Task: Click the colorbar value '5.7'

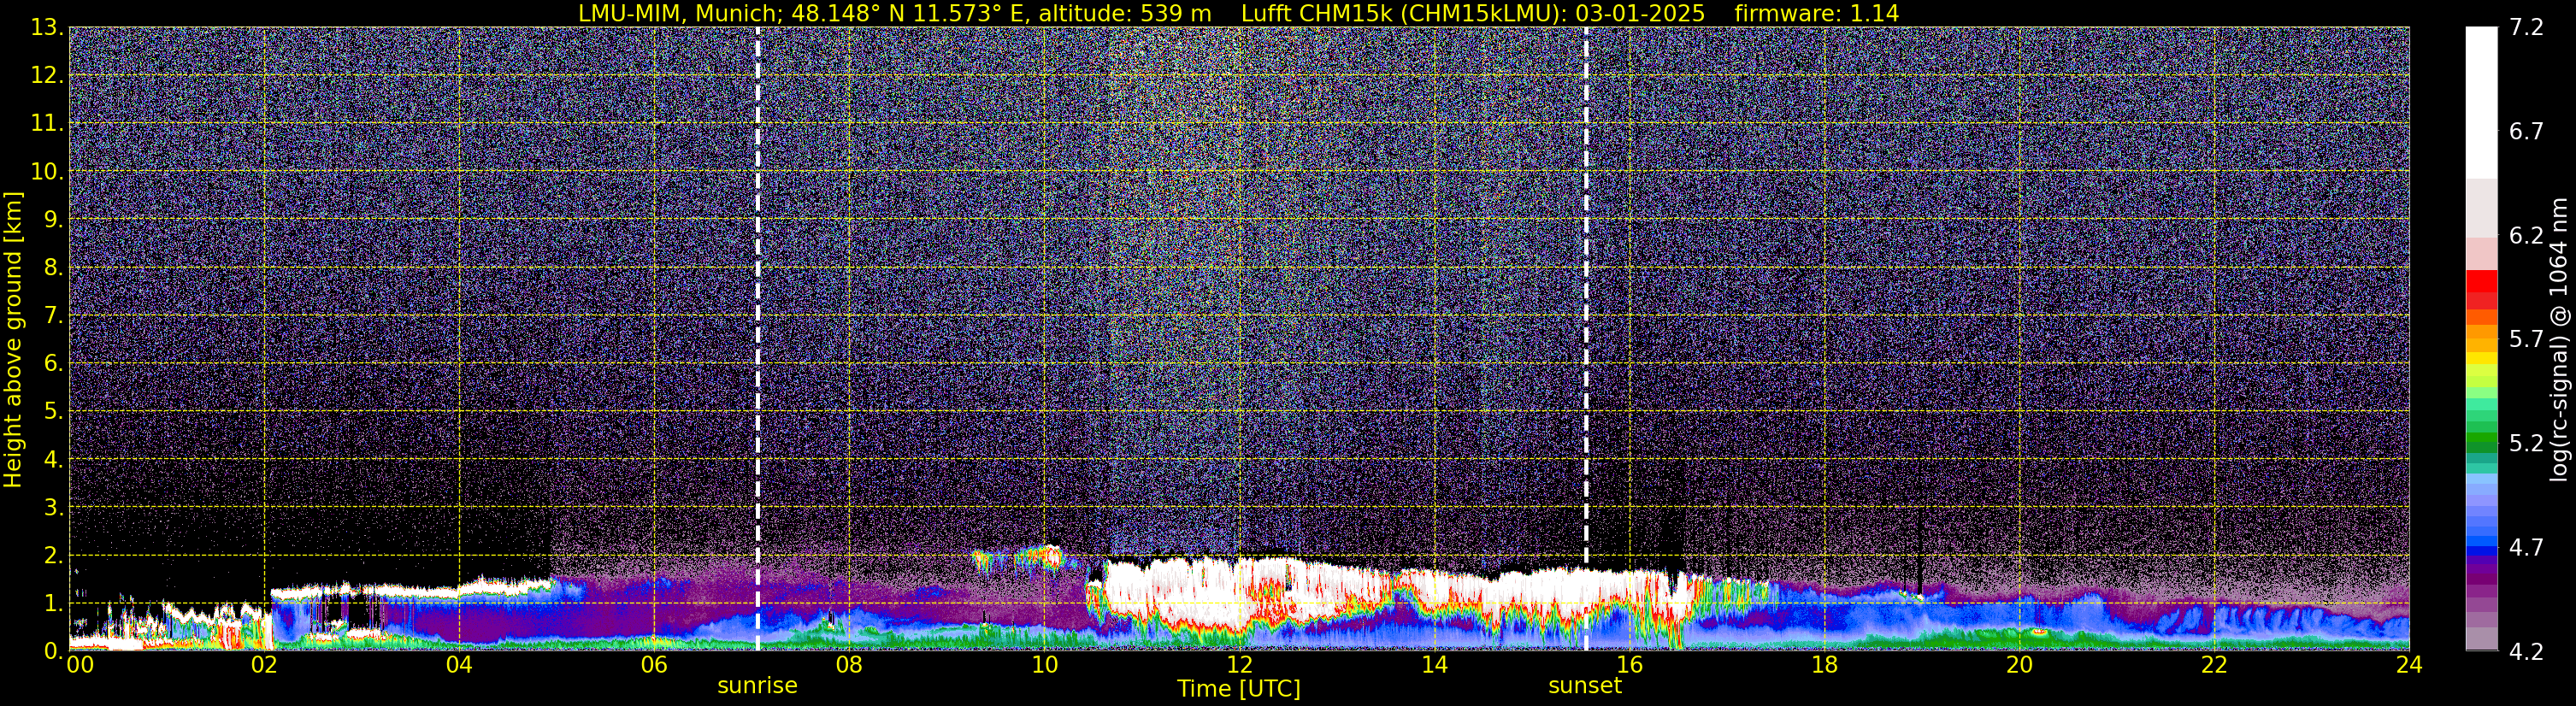Action: coord(2526,339)
